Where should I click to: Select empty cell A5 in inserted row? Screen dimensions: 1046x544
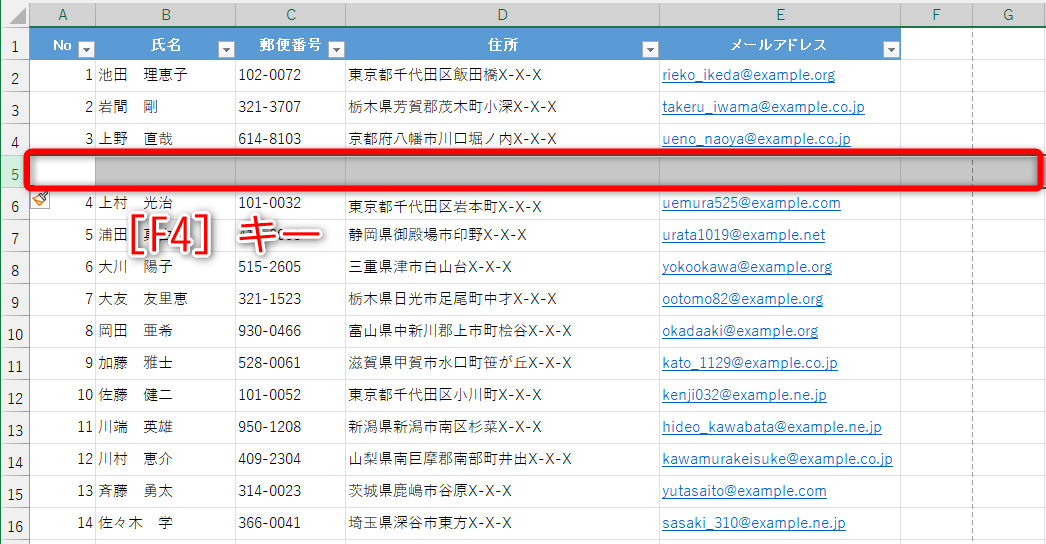63,172
